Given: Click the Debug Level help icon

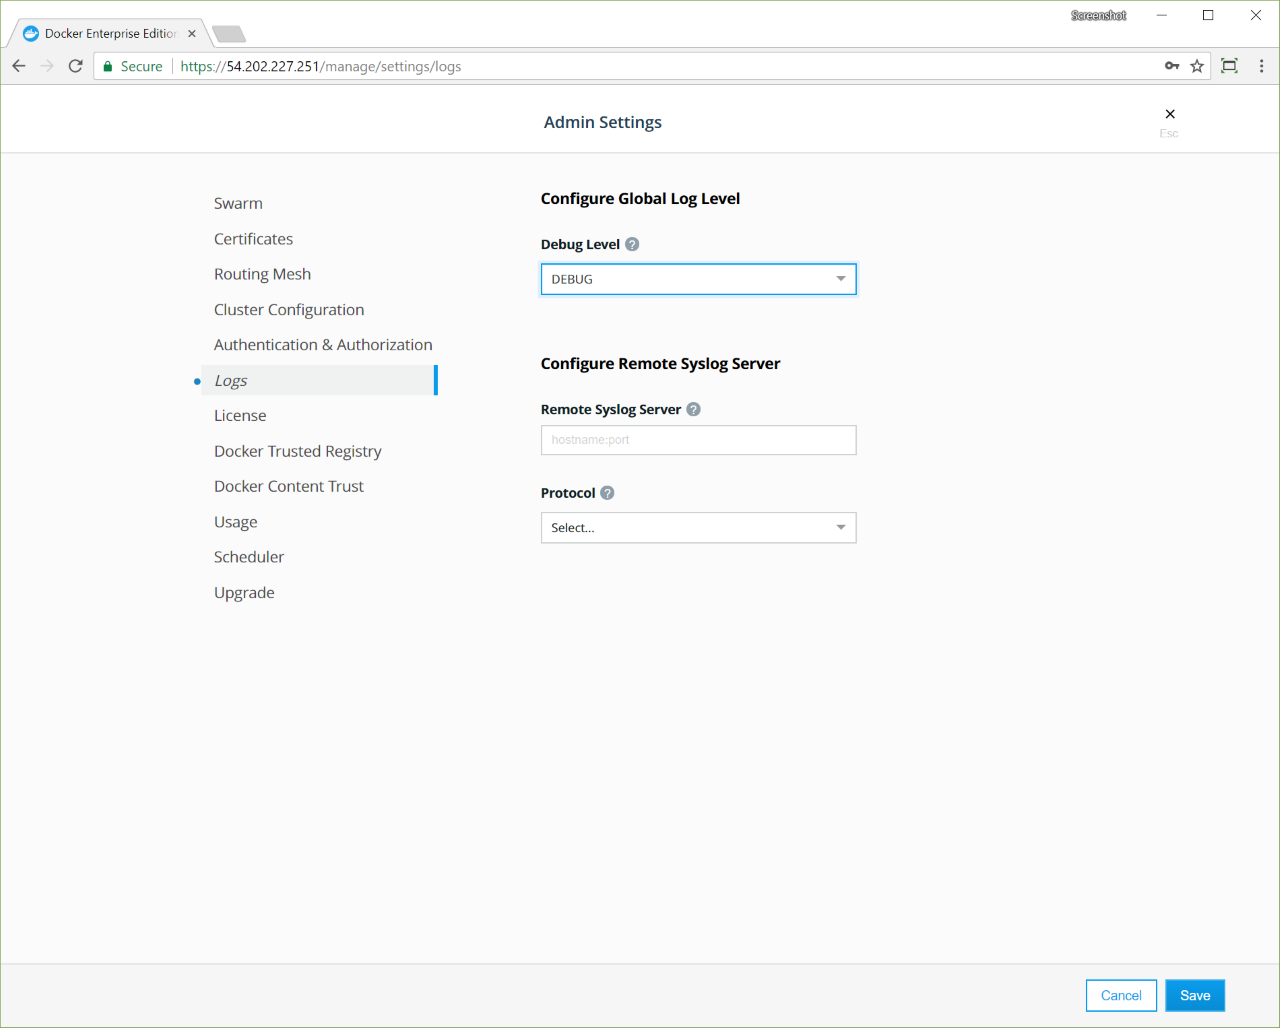Looking at the screenshot, I should click(632, 244).
